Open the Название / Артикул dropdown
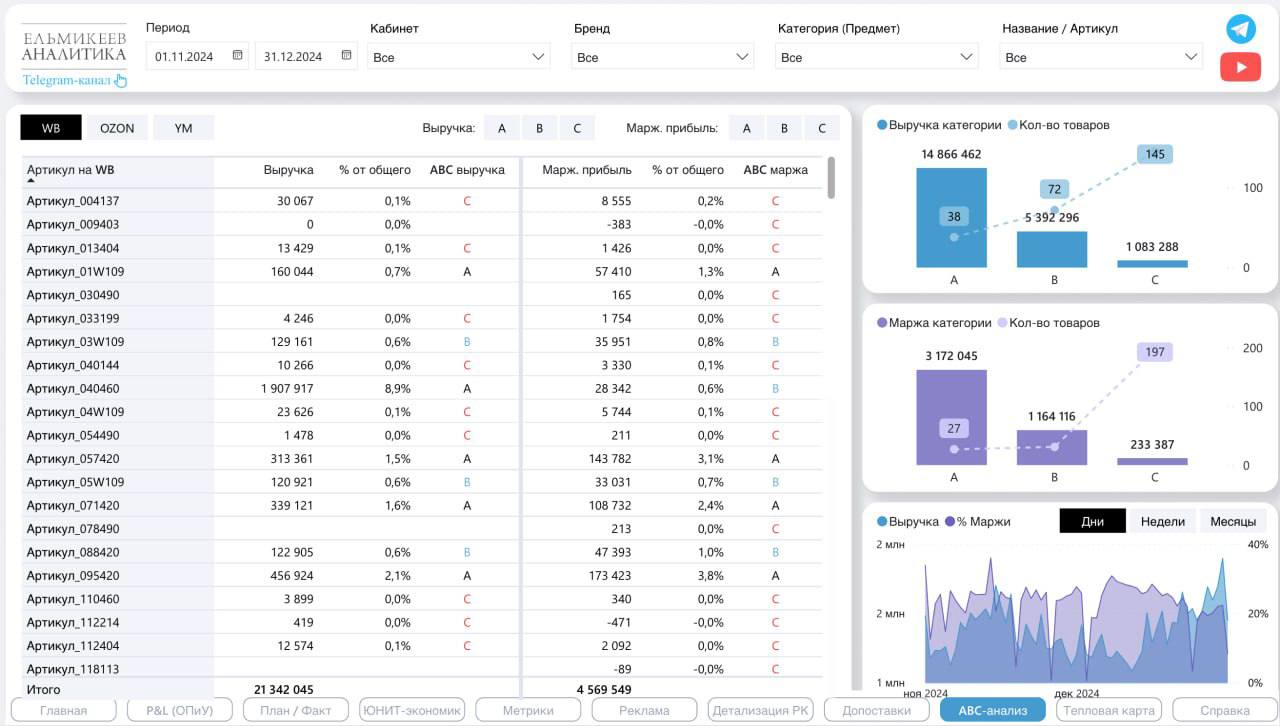 pyautogui.click(x=1101, y=57)
